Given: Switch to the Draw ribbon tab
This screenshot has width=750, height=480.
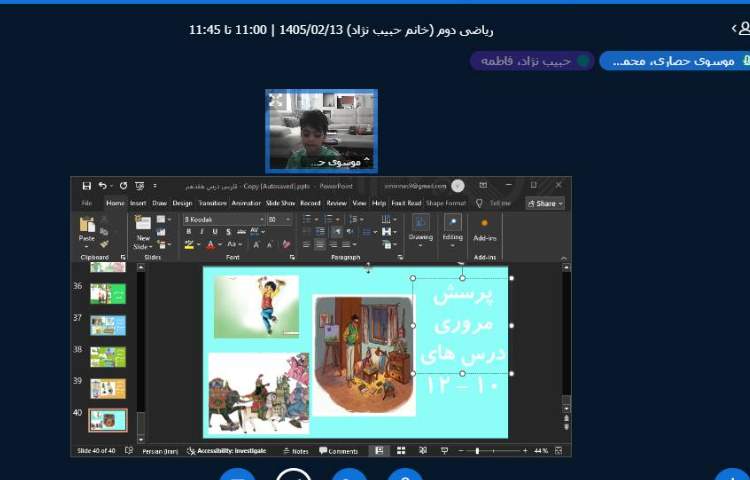Looking at the screenshot, I should 159,203.
